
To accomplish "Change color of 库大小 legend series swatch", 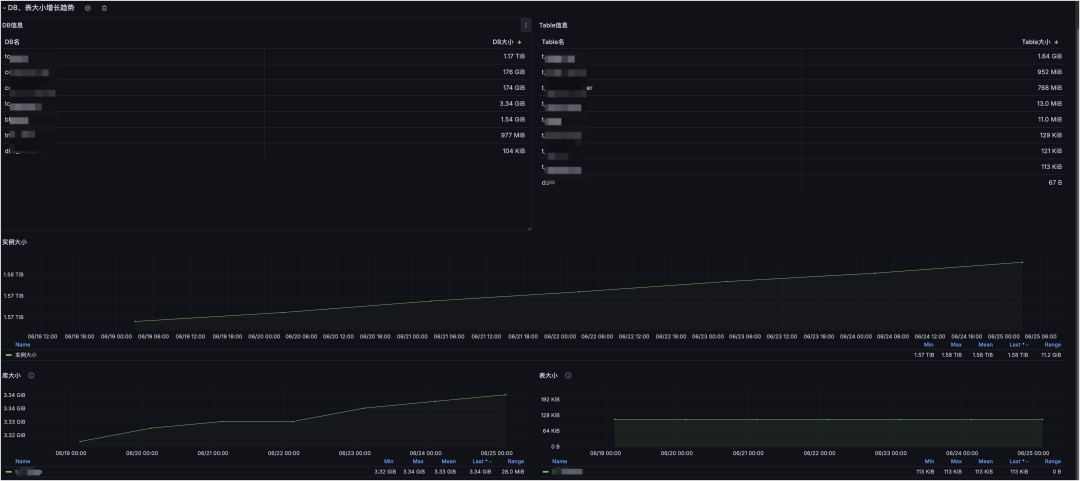I will pos(9,472).
